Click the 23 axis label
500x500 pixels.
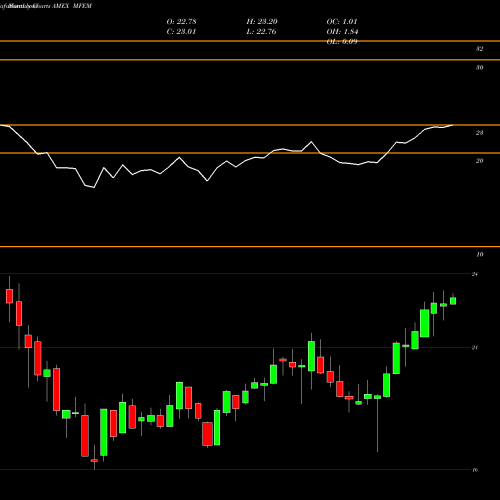coord(479,133)
